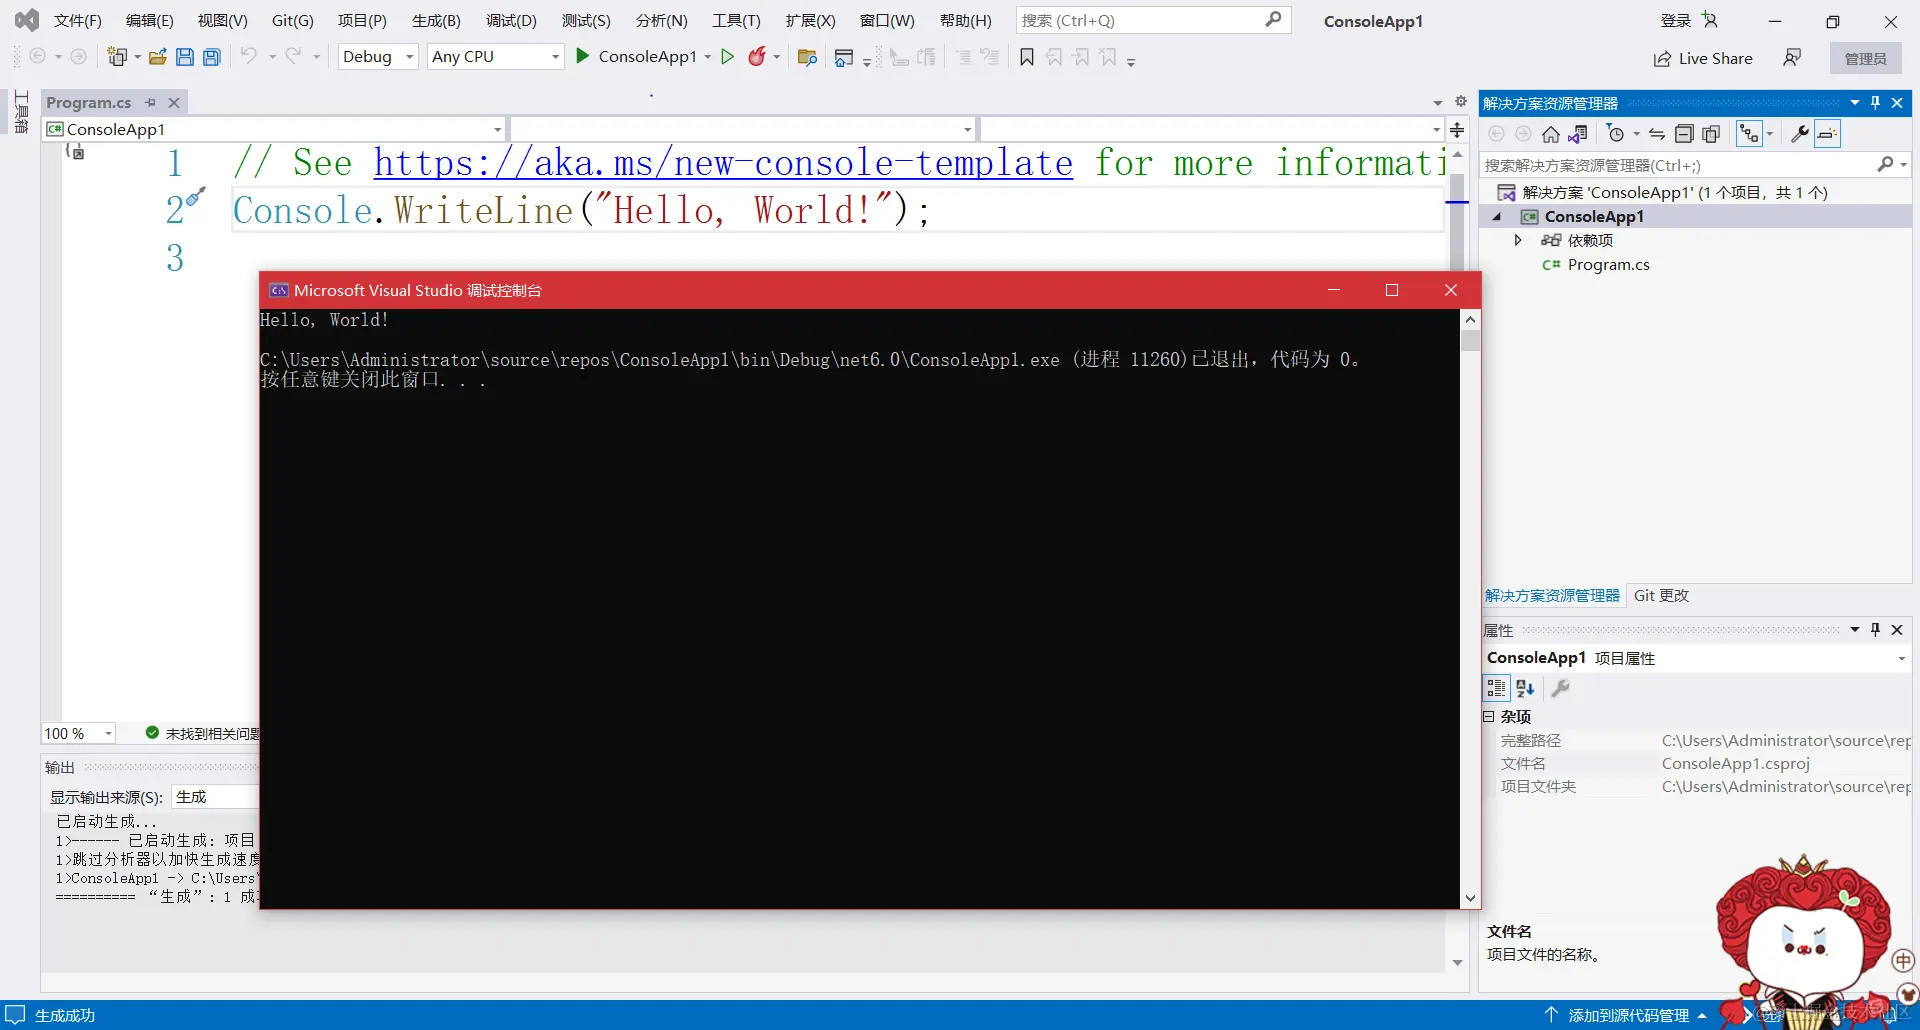The height and width of the screenshot is (1030, 1920).
Task: Open the 工具箱 side tab
Action: tap(21, 112)
